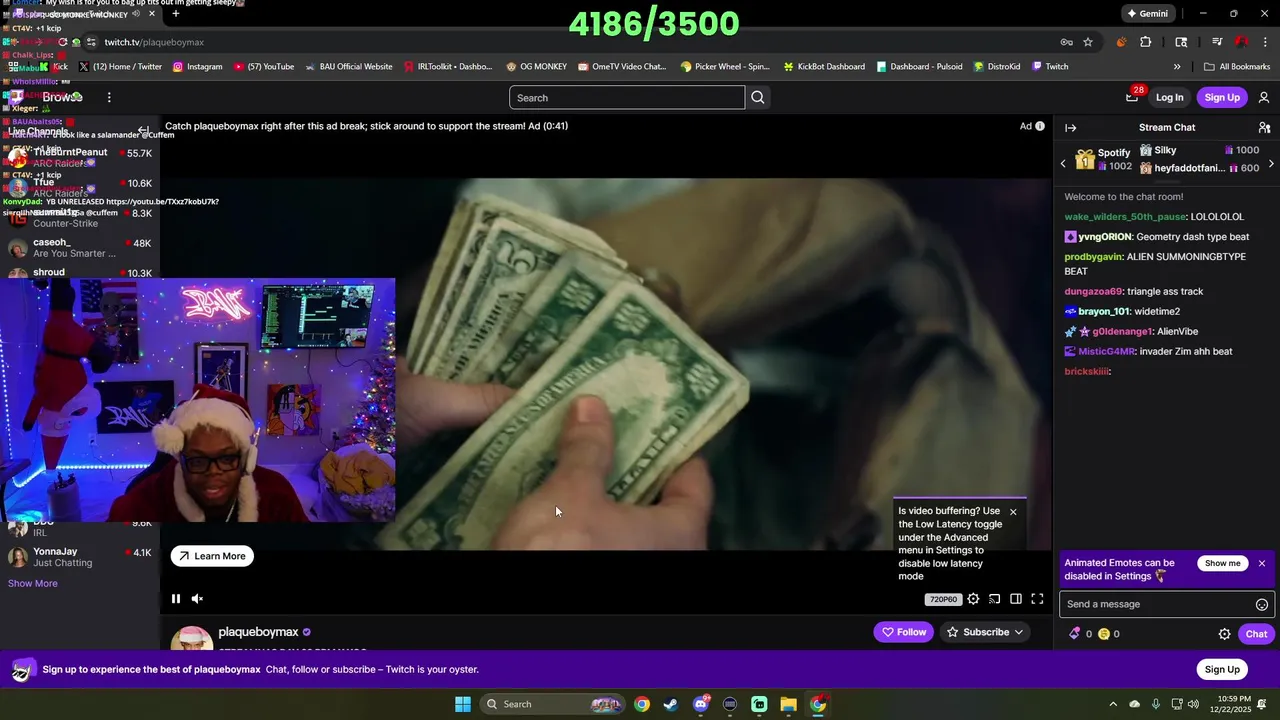
Task: Open the user account avatar menu
Action: pos(1264,97)
